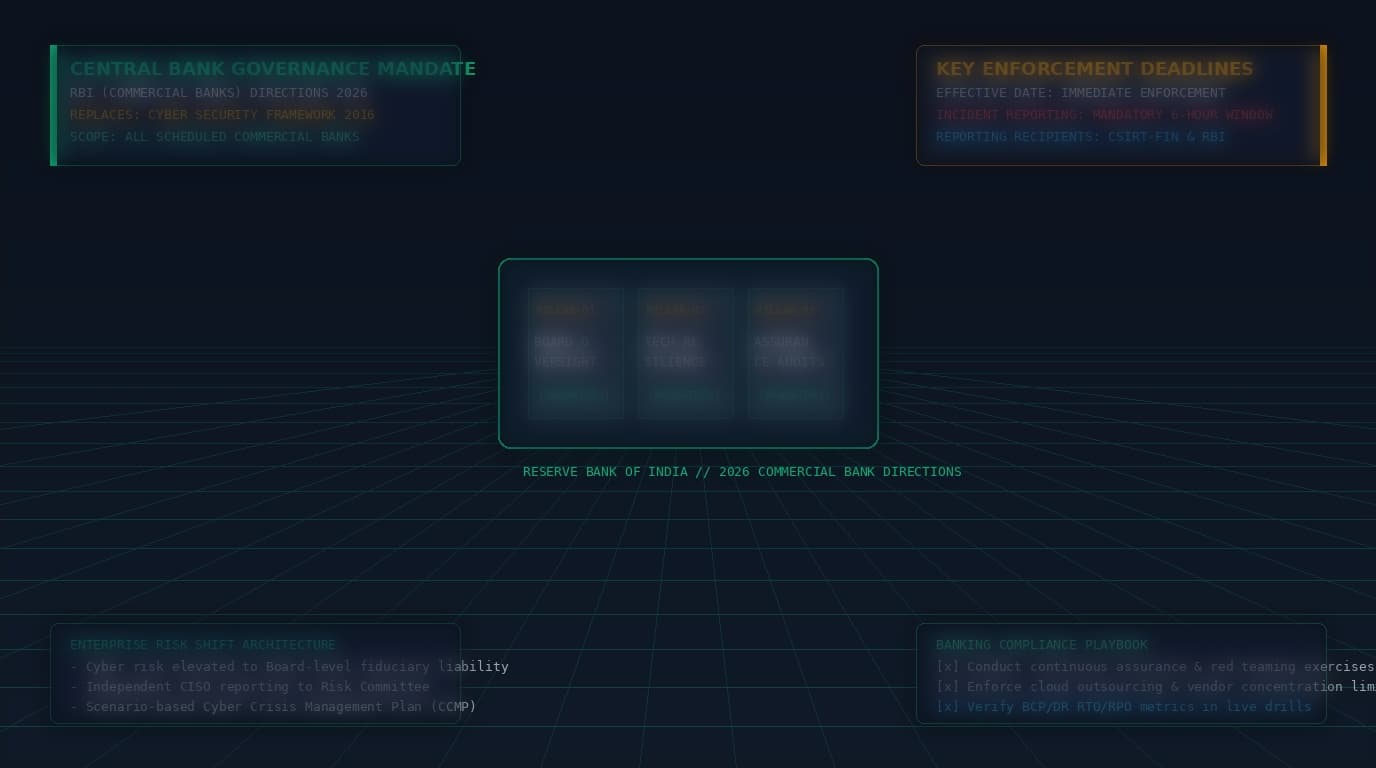Select 'Effective Date: Immediate Enforcement' line
This screenshot has width=1376, height=768.
(x=1081, y=93)
